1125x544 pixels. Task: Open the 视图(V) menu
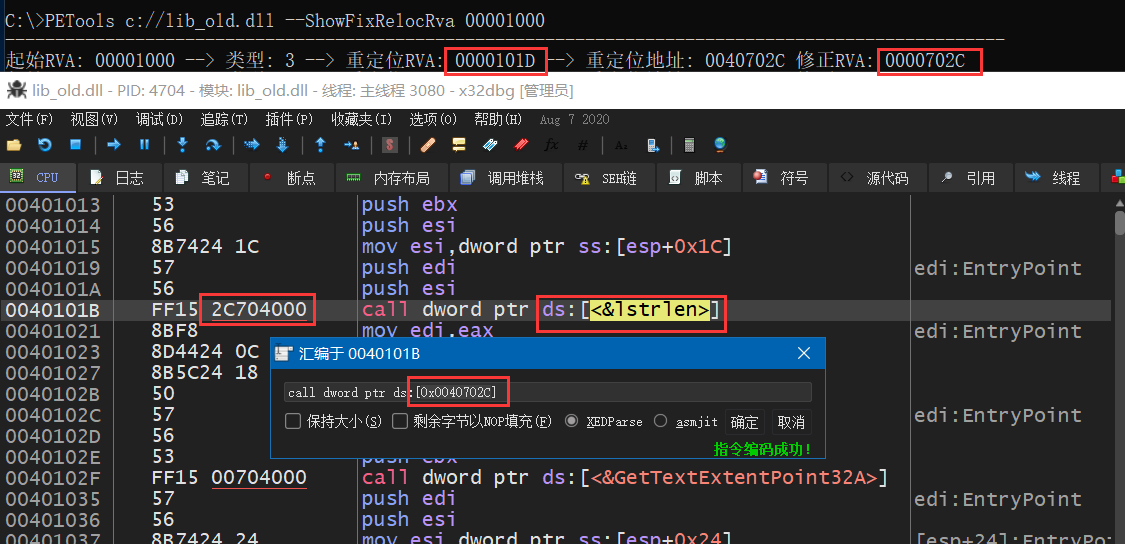click(x=94, y=119)
